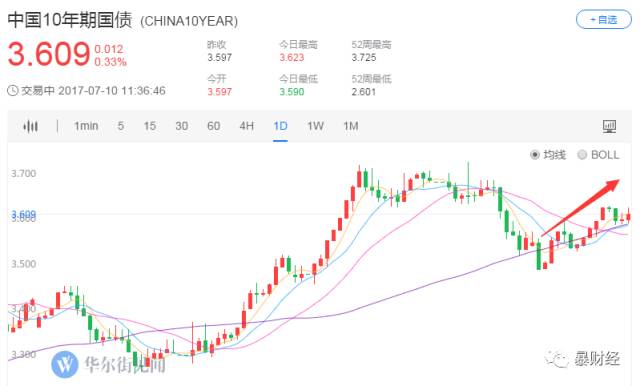Select the 60 minute interval tab
The width and height of the screenshot is (640, 386).
213,126
